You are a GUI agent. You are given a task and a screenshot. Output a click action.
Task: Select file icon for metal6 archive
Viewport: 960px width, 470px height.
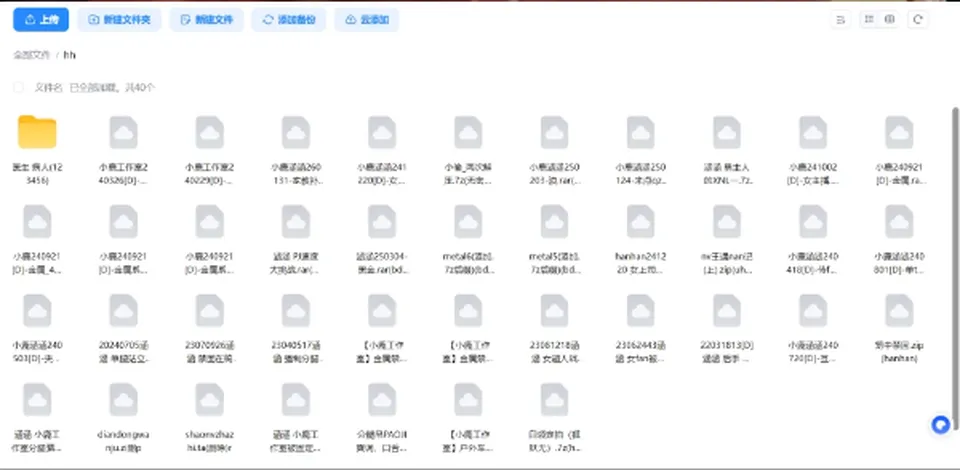click(x=468, y=222)
